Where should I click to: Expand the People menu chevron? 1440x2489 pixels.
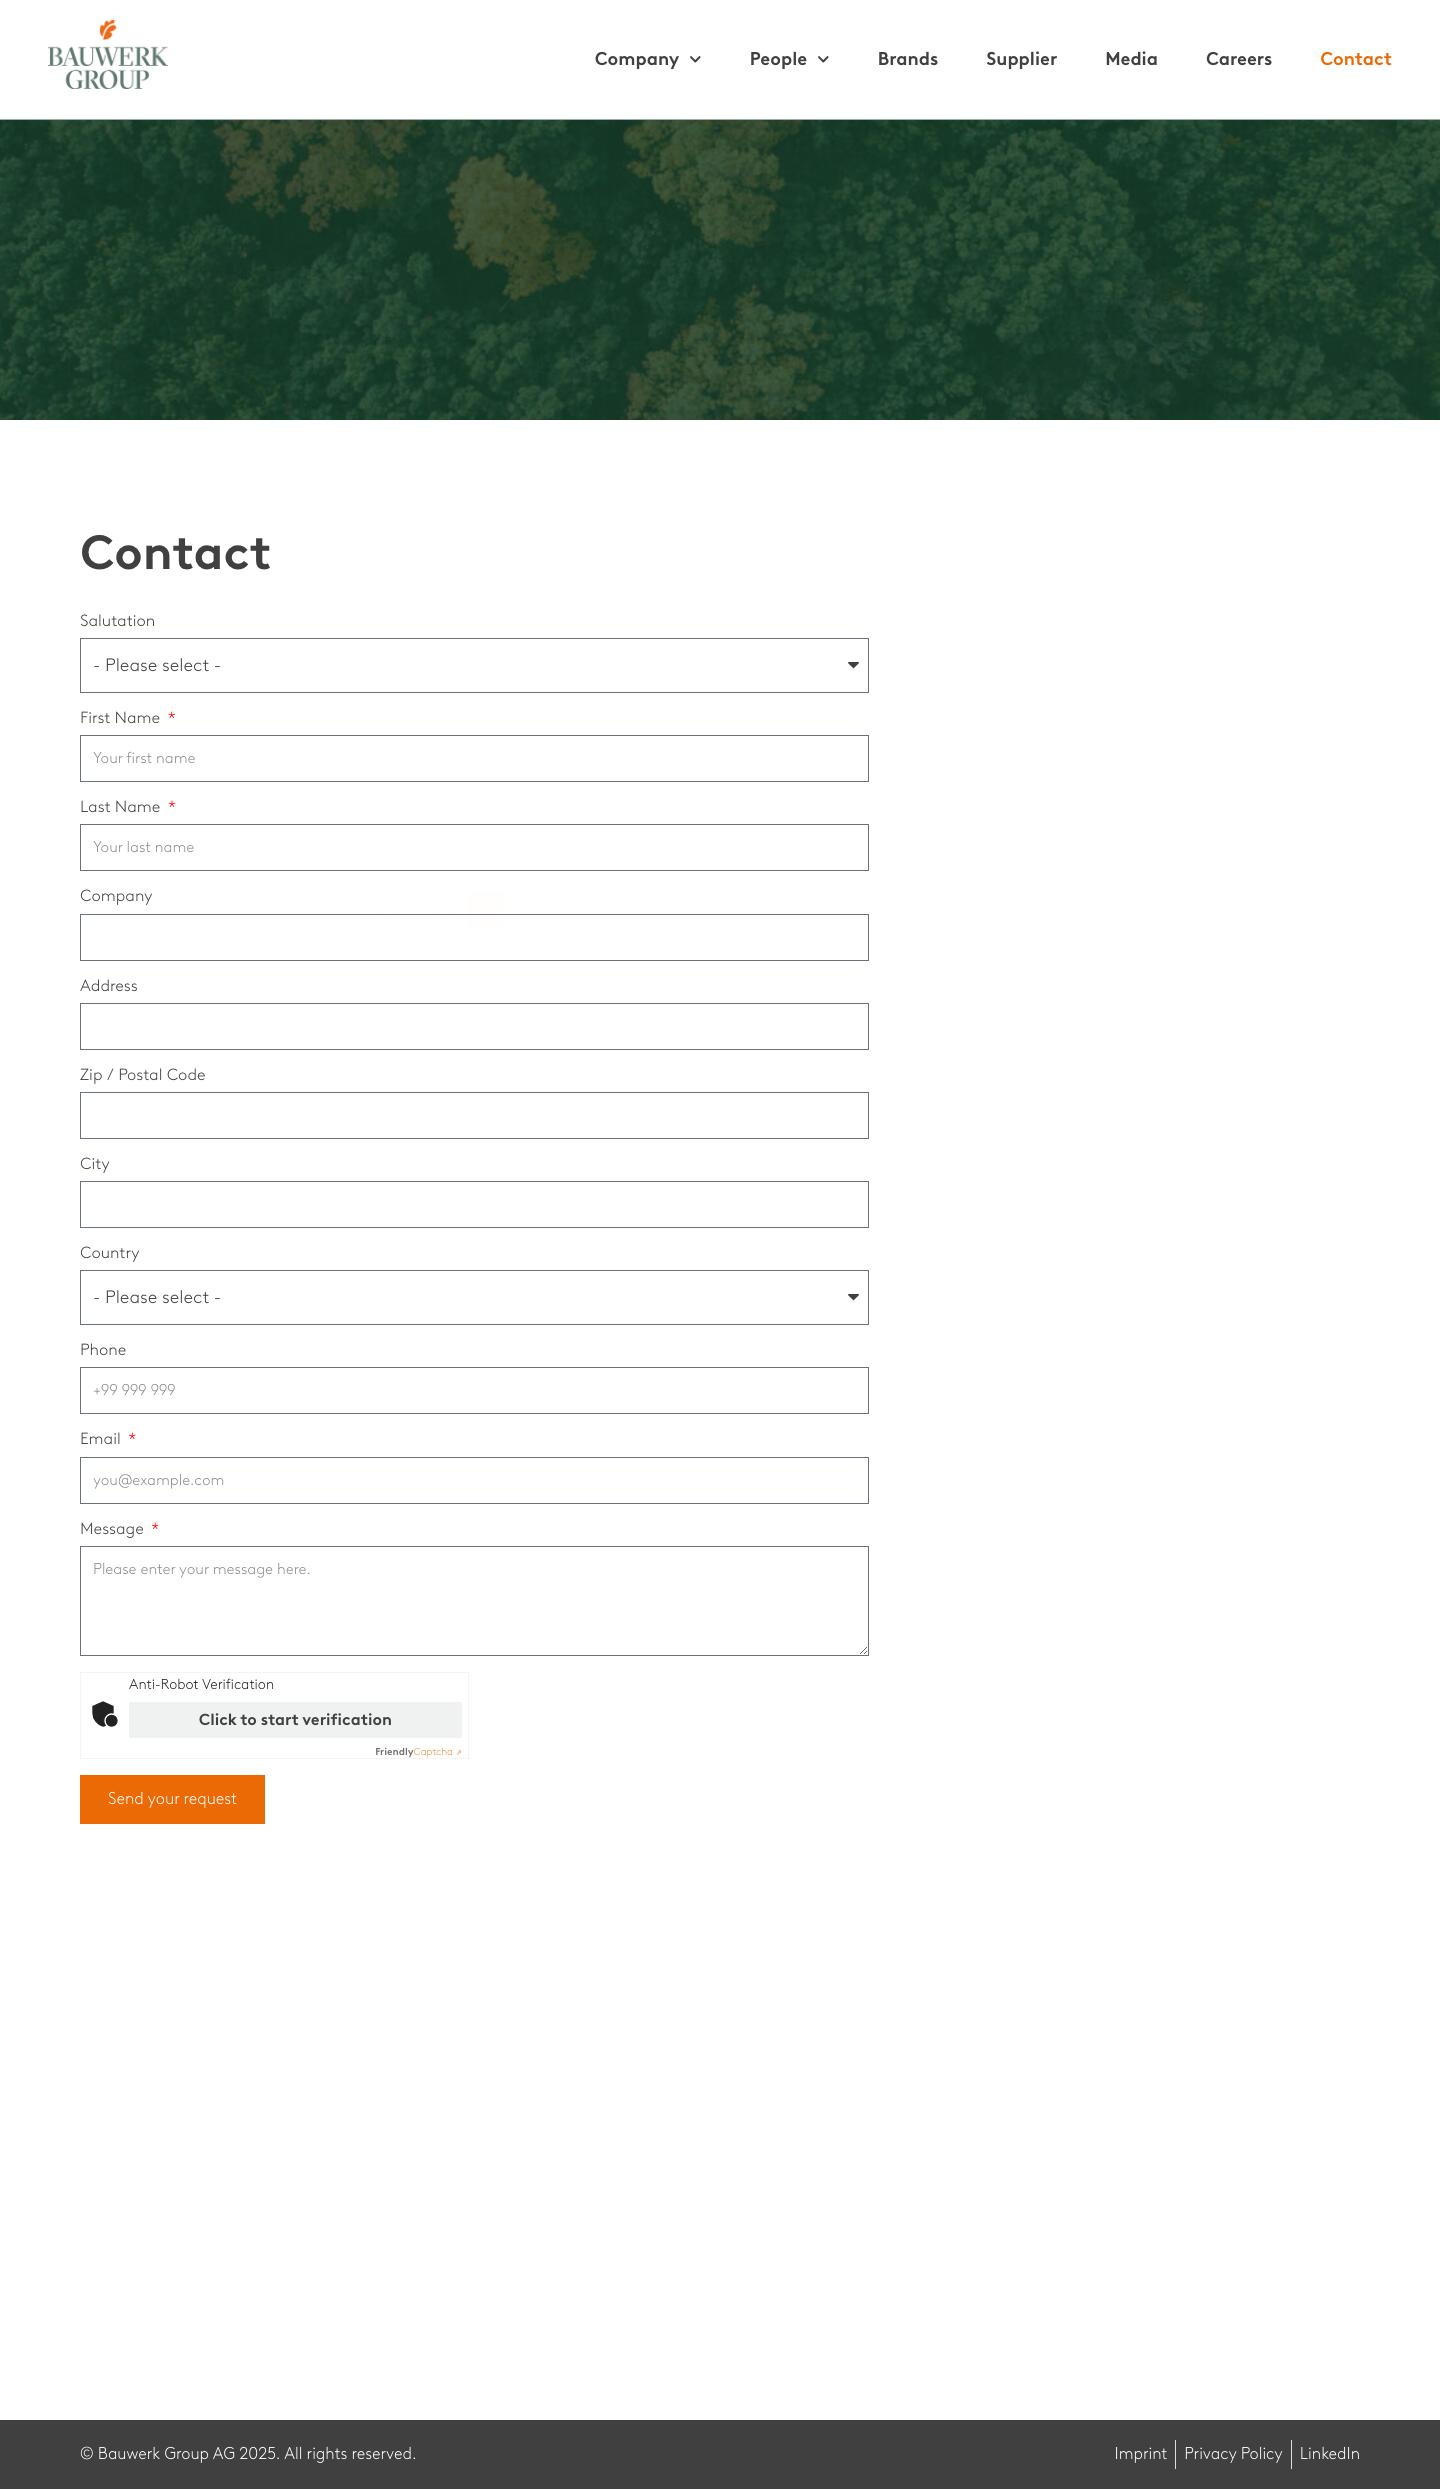pos(823,60)
